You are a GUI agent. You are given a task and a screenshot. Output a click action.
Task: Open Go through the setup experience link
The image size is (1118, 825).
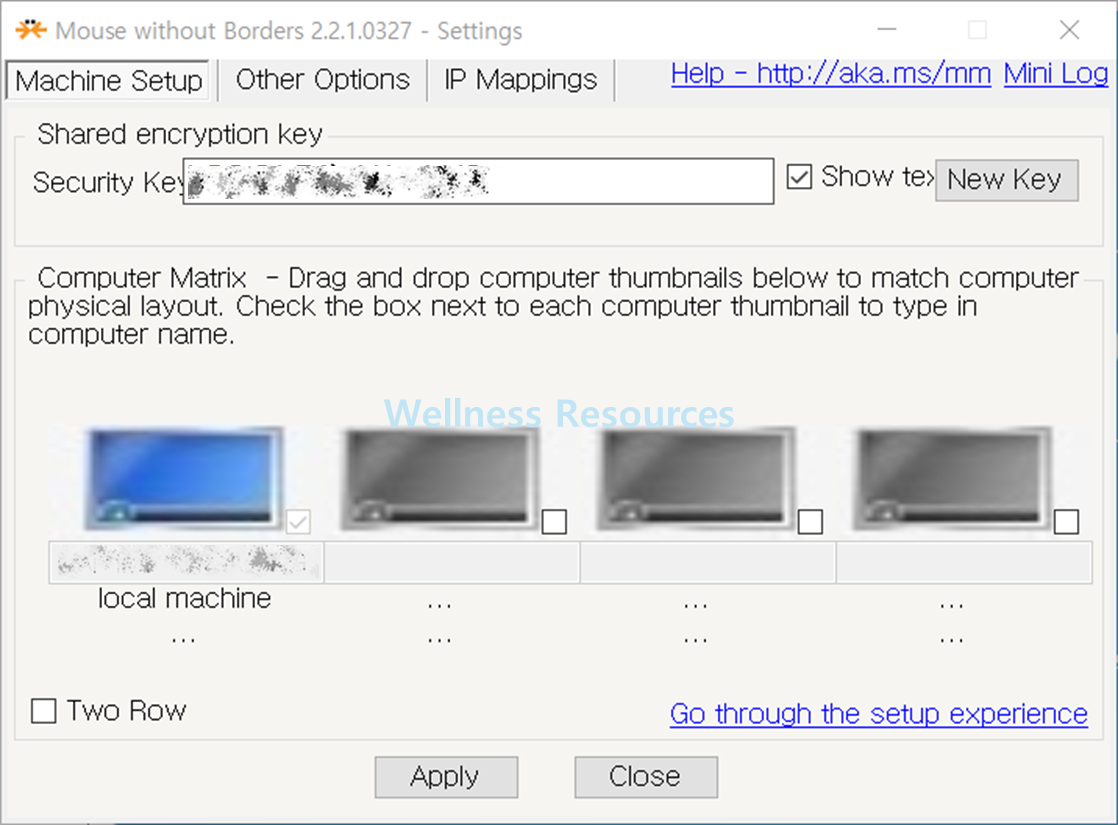[x=878, y=713]
